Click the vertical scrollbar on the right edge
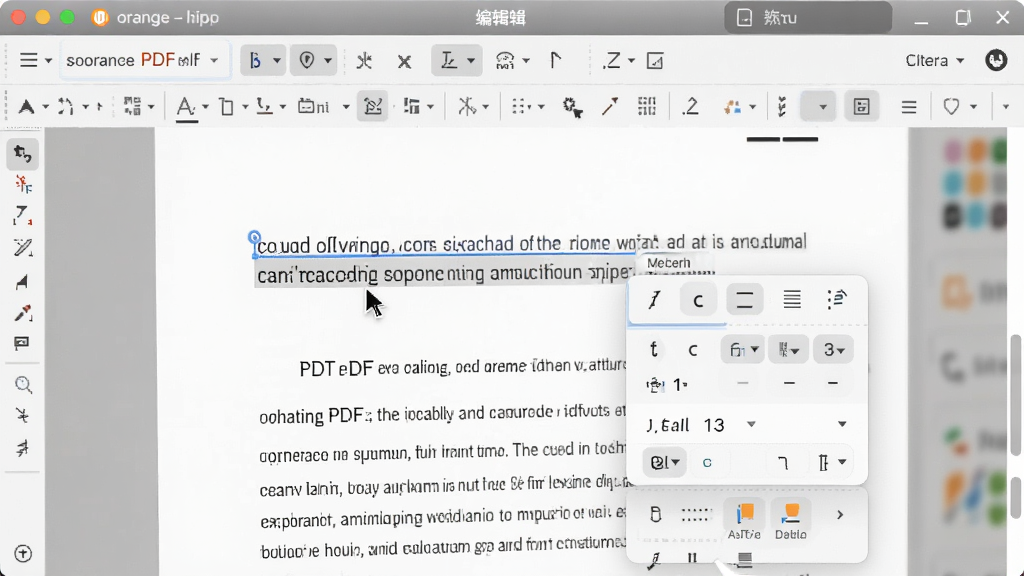This screenshot has width=1024, height=576. (x=1015, y=395)
